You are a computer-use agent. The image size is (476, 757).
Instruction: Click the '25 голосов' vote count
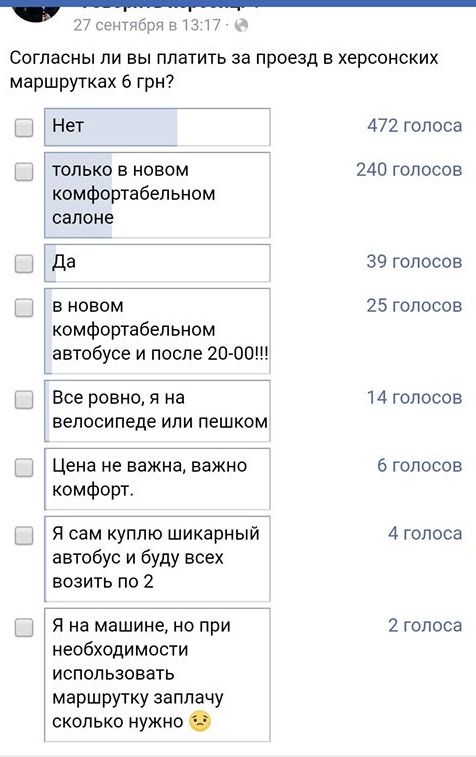414,305
